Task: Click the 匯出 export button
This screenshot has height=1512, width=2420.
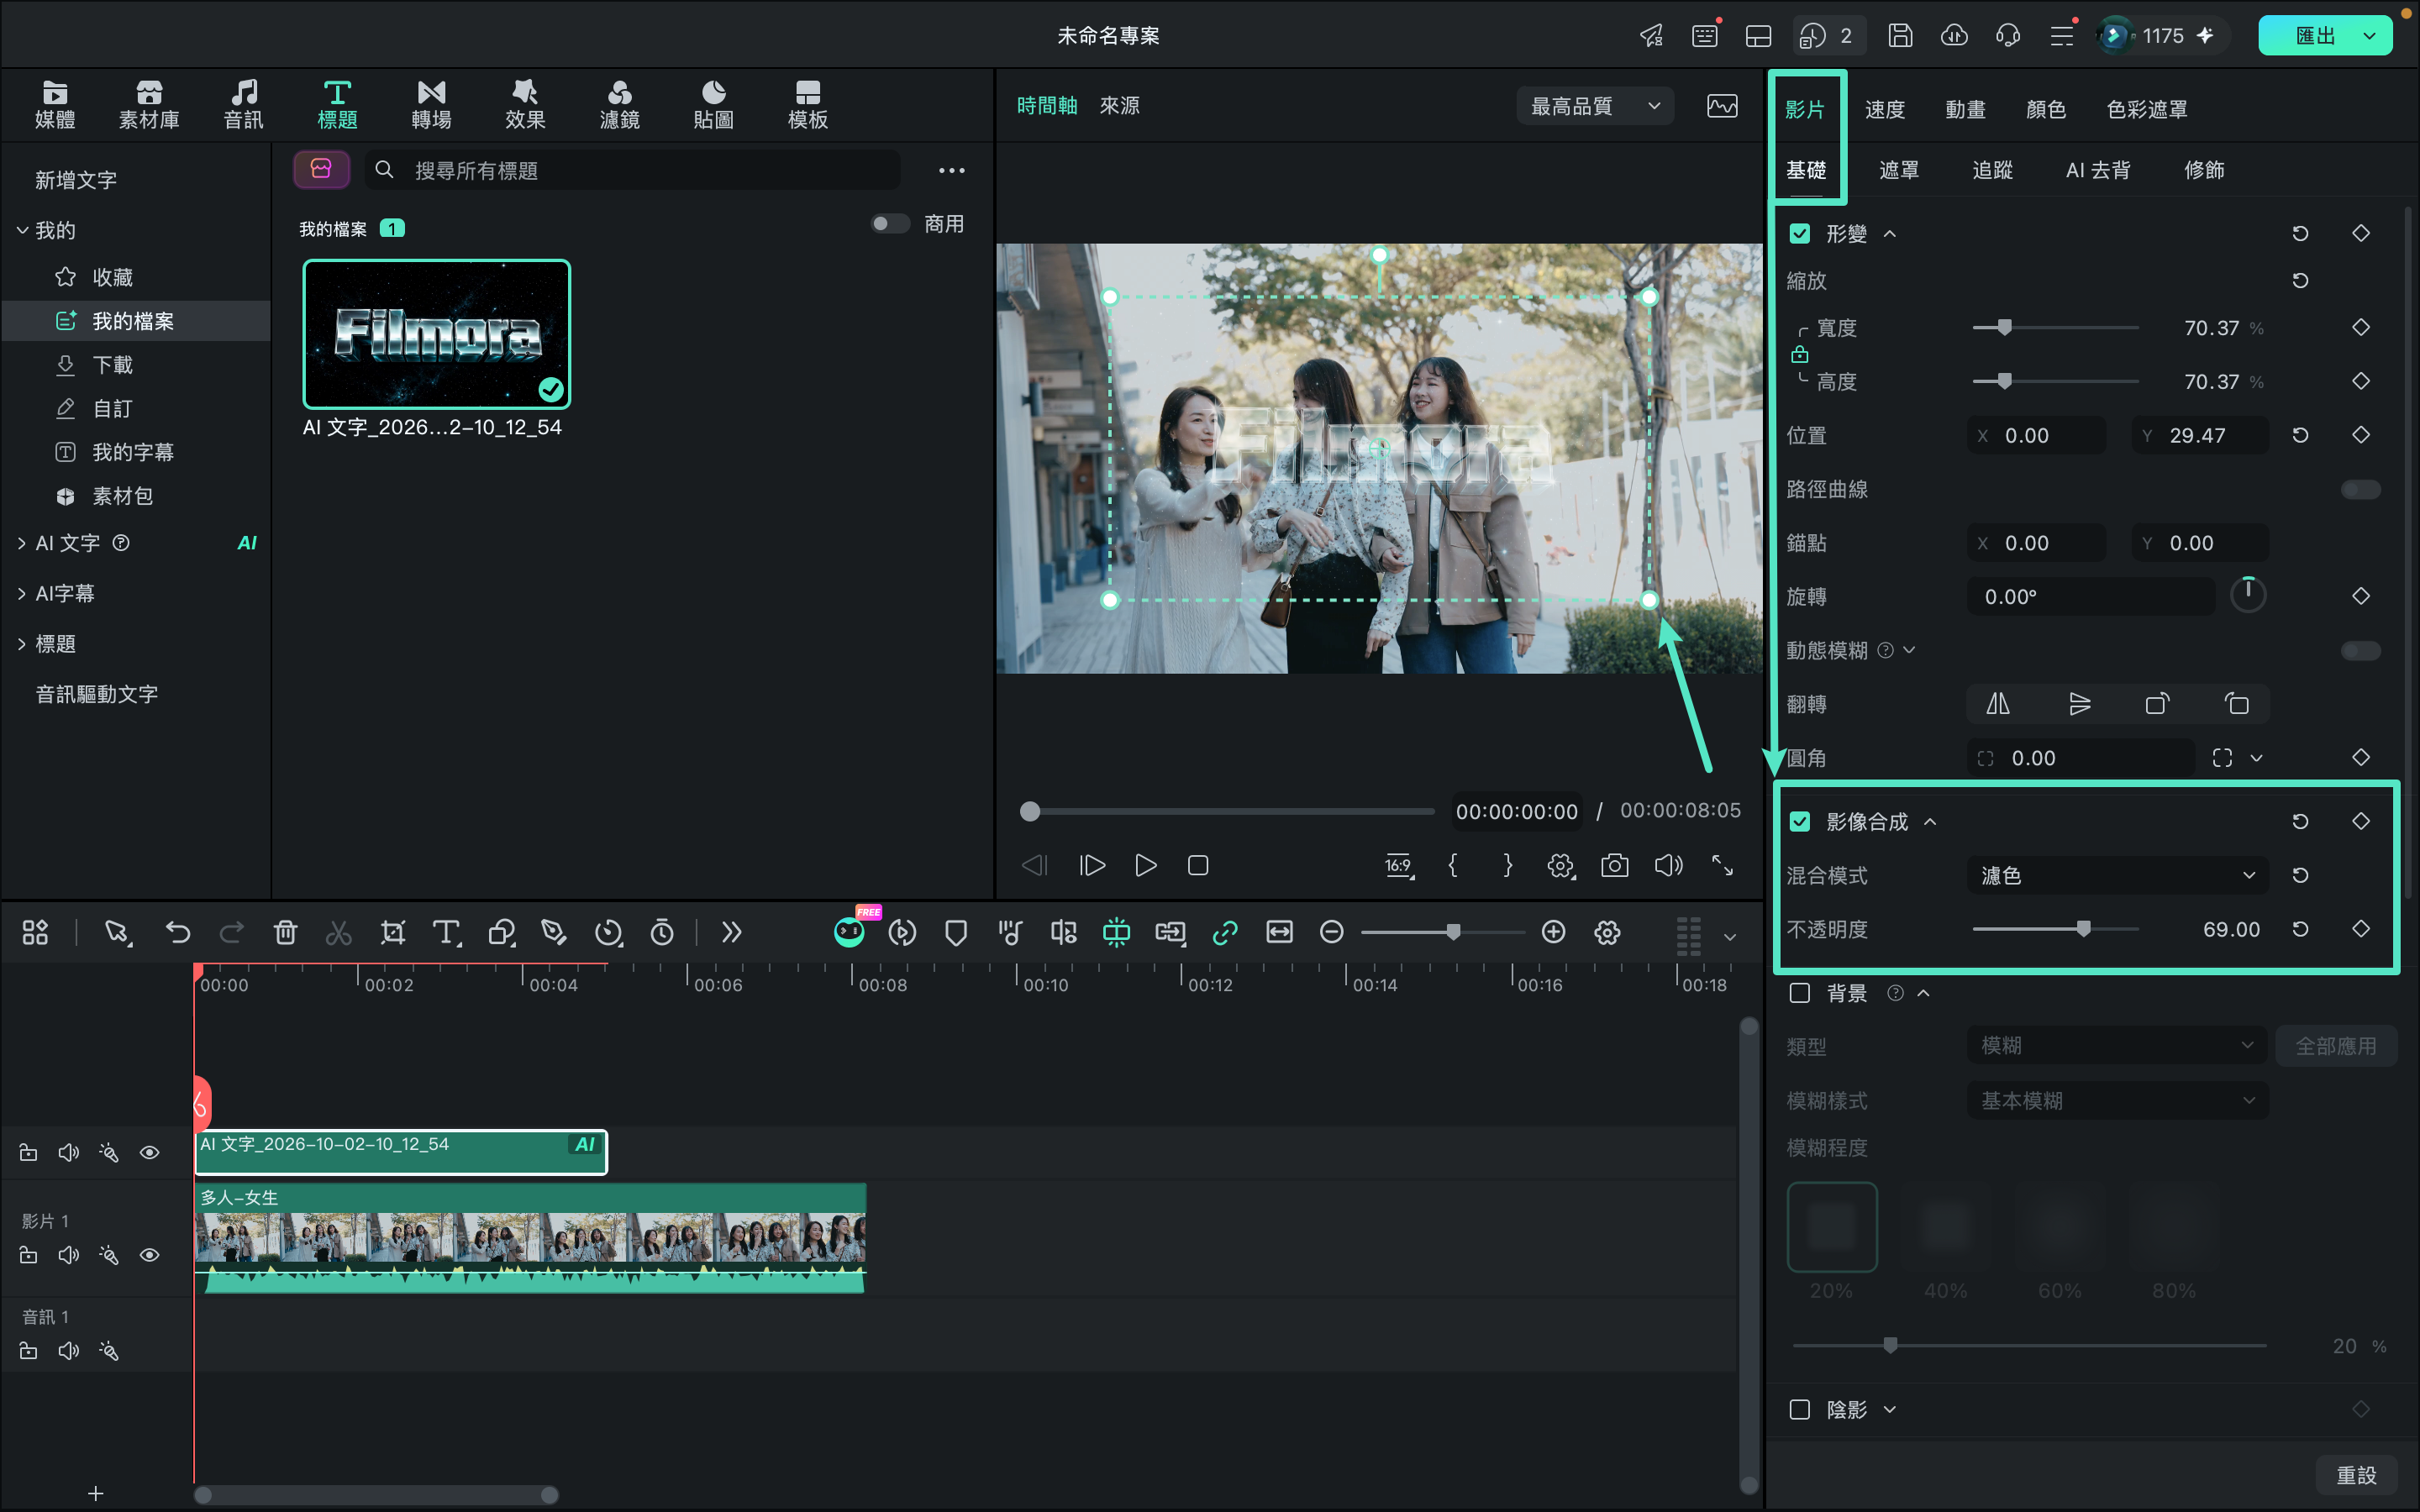Action: click(2314, 35)
